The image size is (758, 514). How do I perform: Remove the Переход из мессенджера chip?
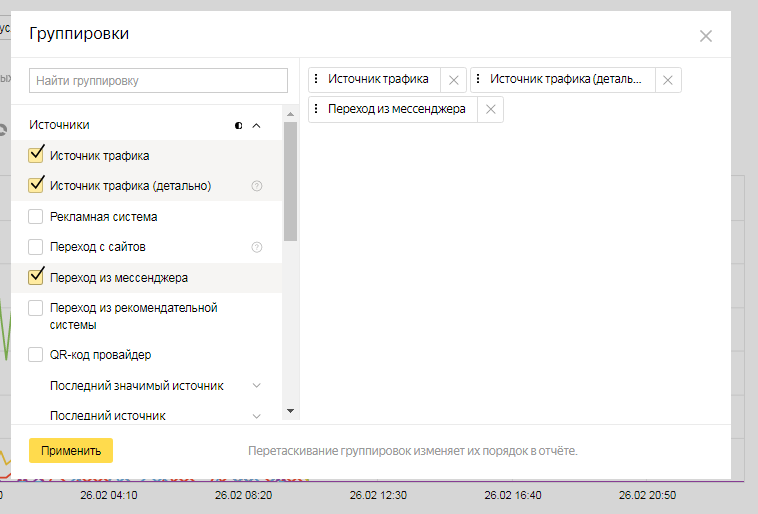coord(490,110)
